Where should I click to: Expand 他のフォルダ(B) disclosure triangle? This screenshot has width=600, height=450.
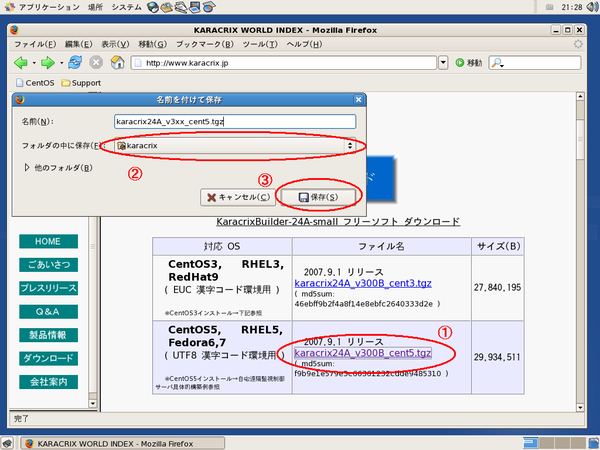[x=27, y=168]
